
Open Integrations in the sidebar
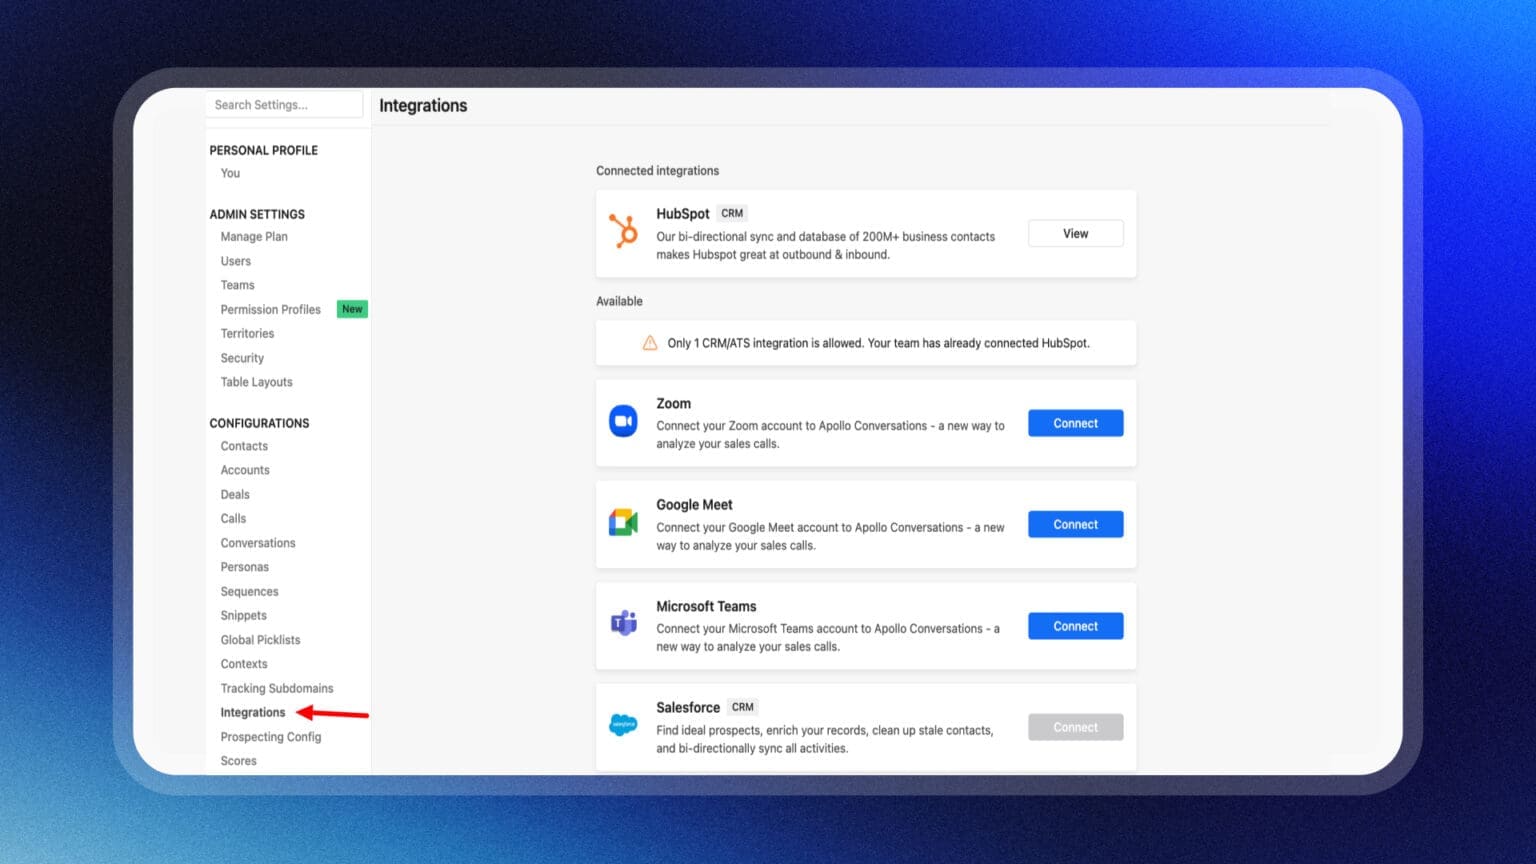coord(253,712)
